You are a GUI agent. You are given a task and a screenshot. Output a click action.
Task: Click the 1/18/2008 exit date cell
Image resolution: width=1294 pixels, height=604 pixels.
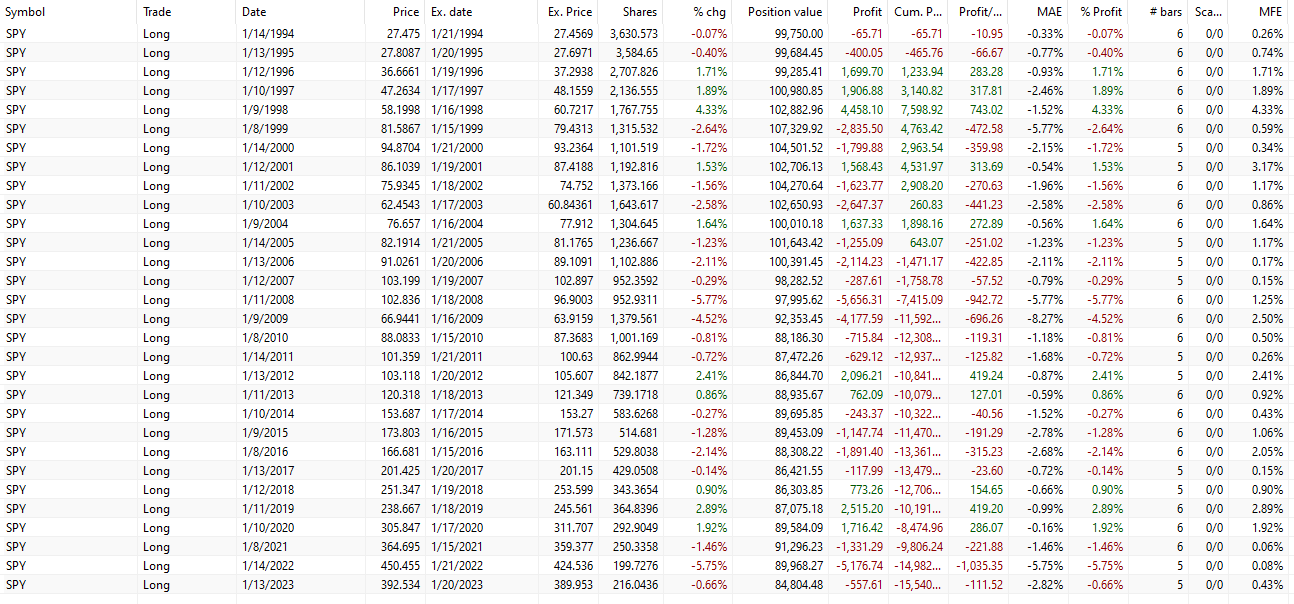[457, 300]
